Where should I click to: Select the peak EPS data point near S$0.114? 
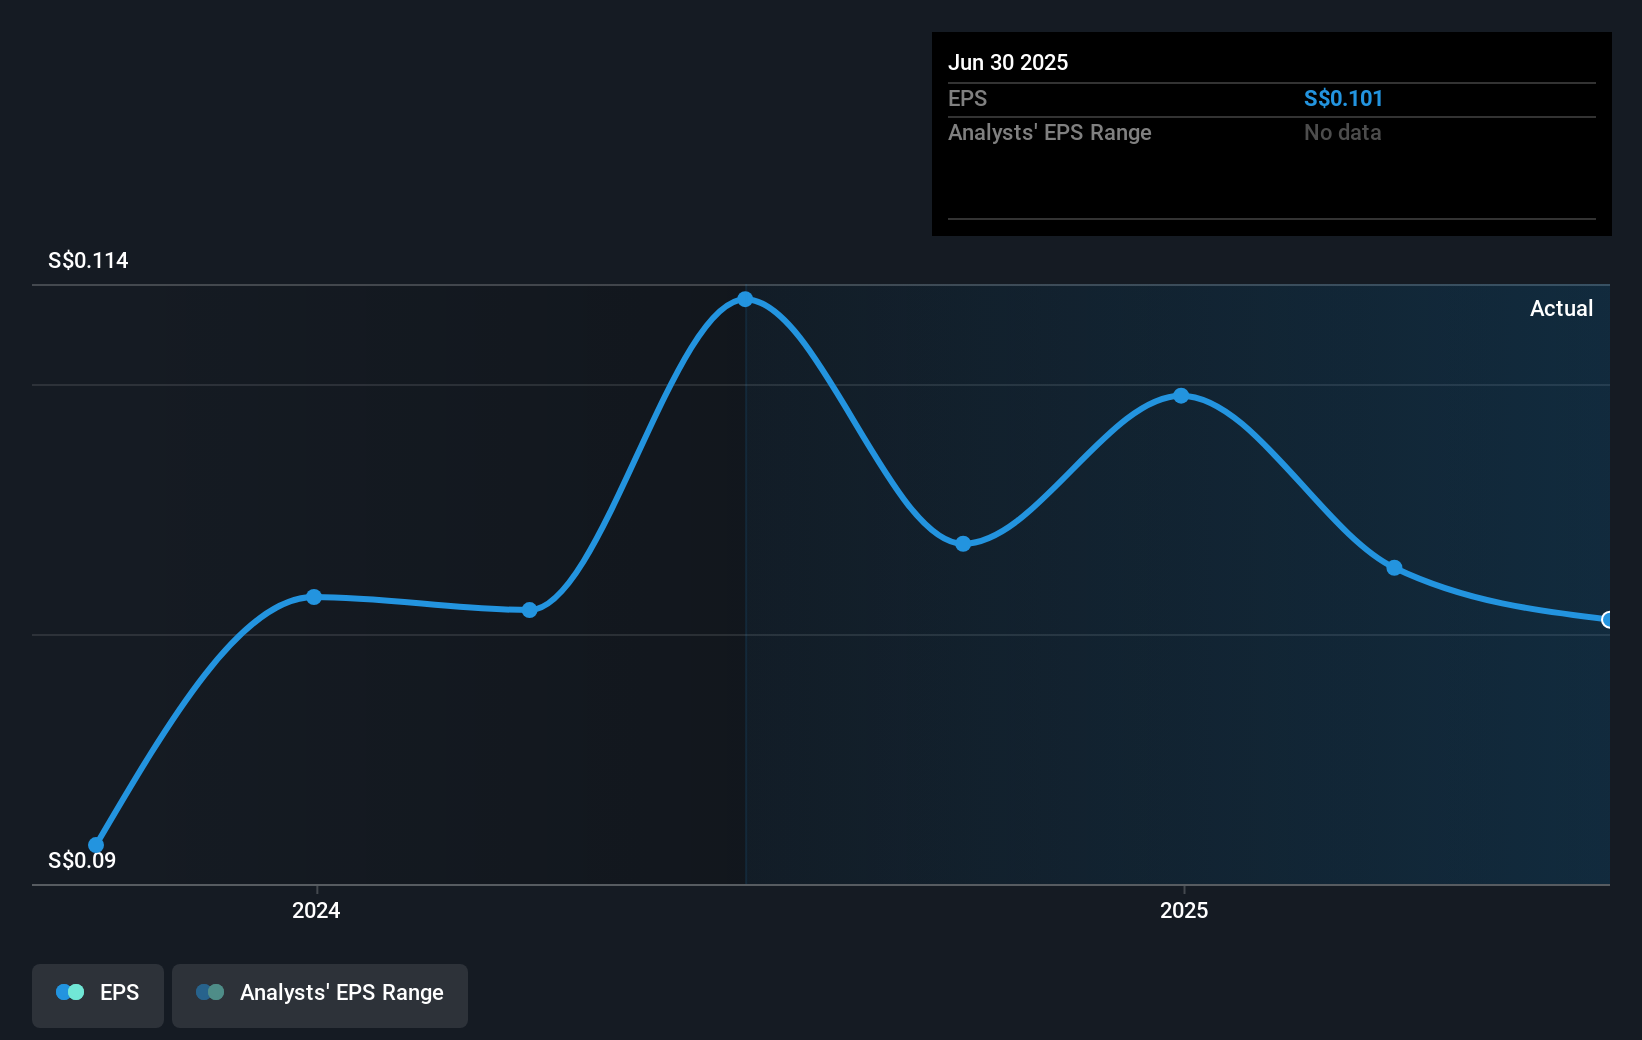point(745,299)
